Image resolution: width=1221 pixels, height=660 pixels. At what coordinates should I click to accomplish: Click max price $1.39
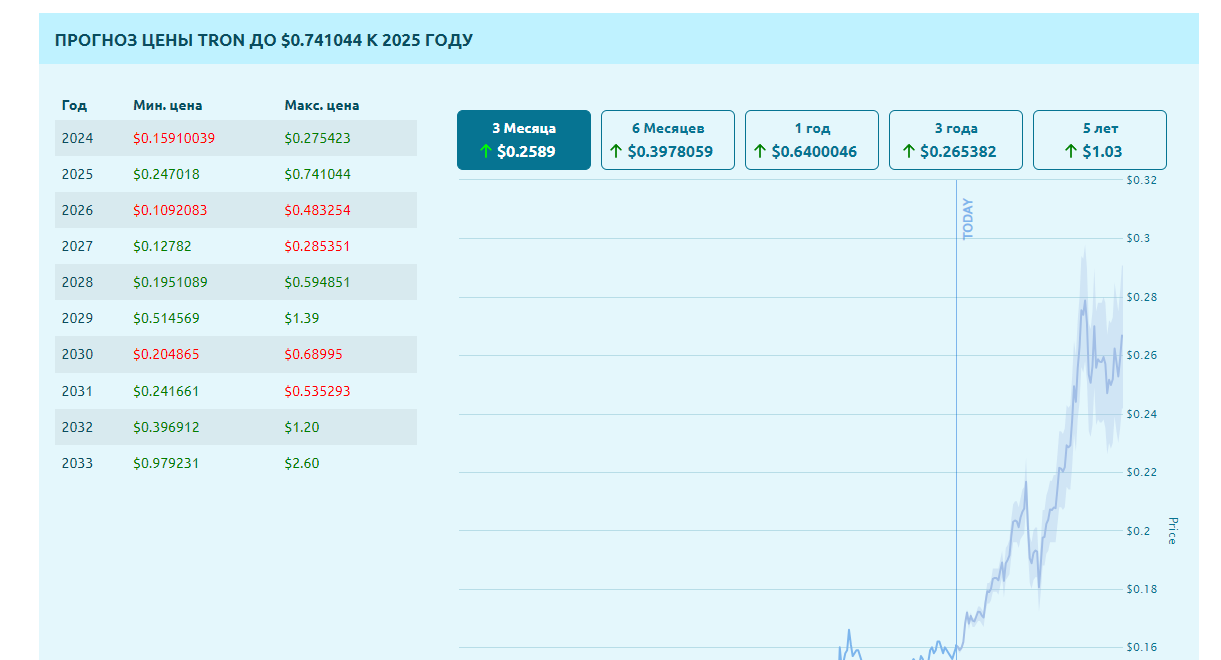tap(301, 318)
